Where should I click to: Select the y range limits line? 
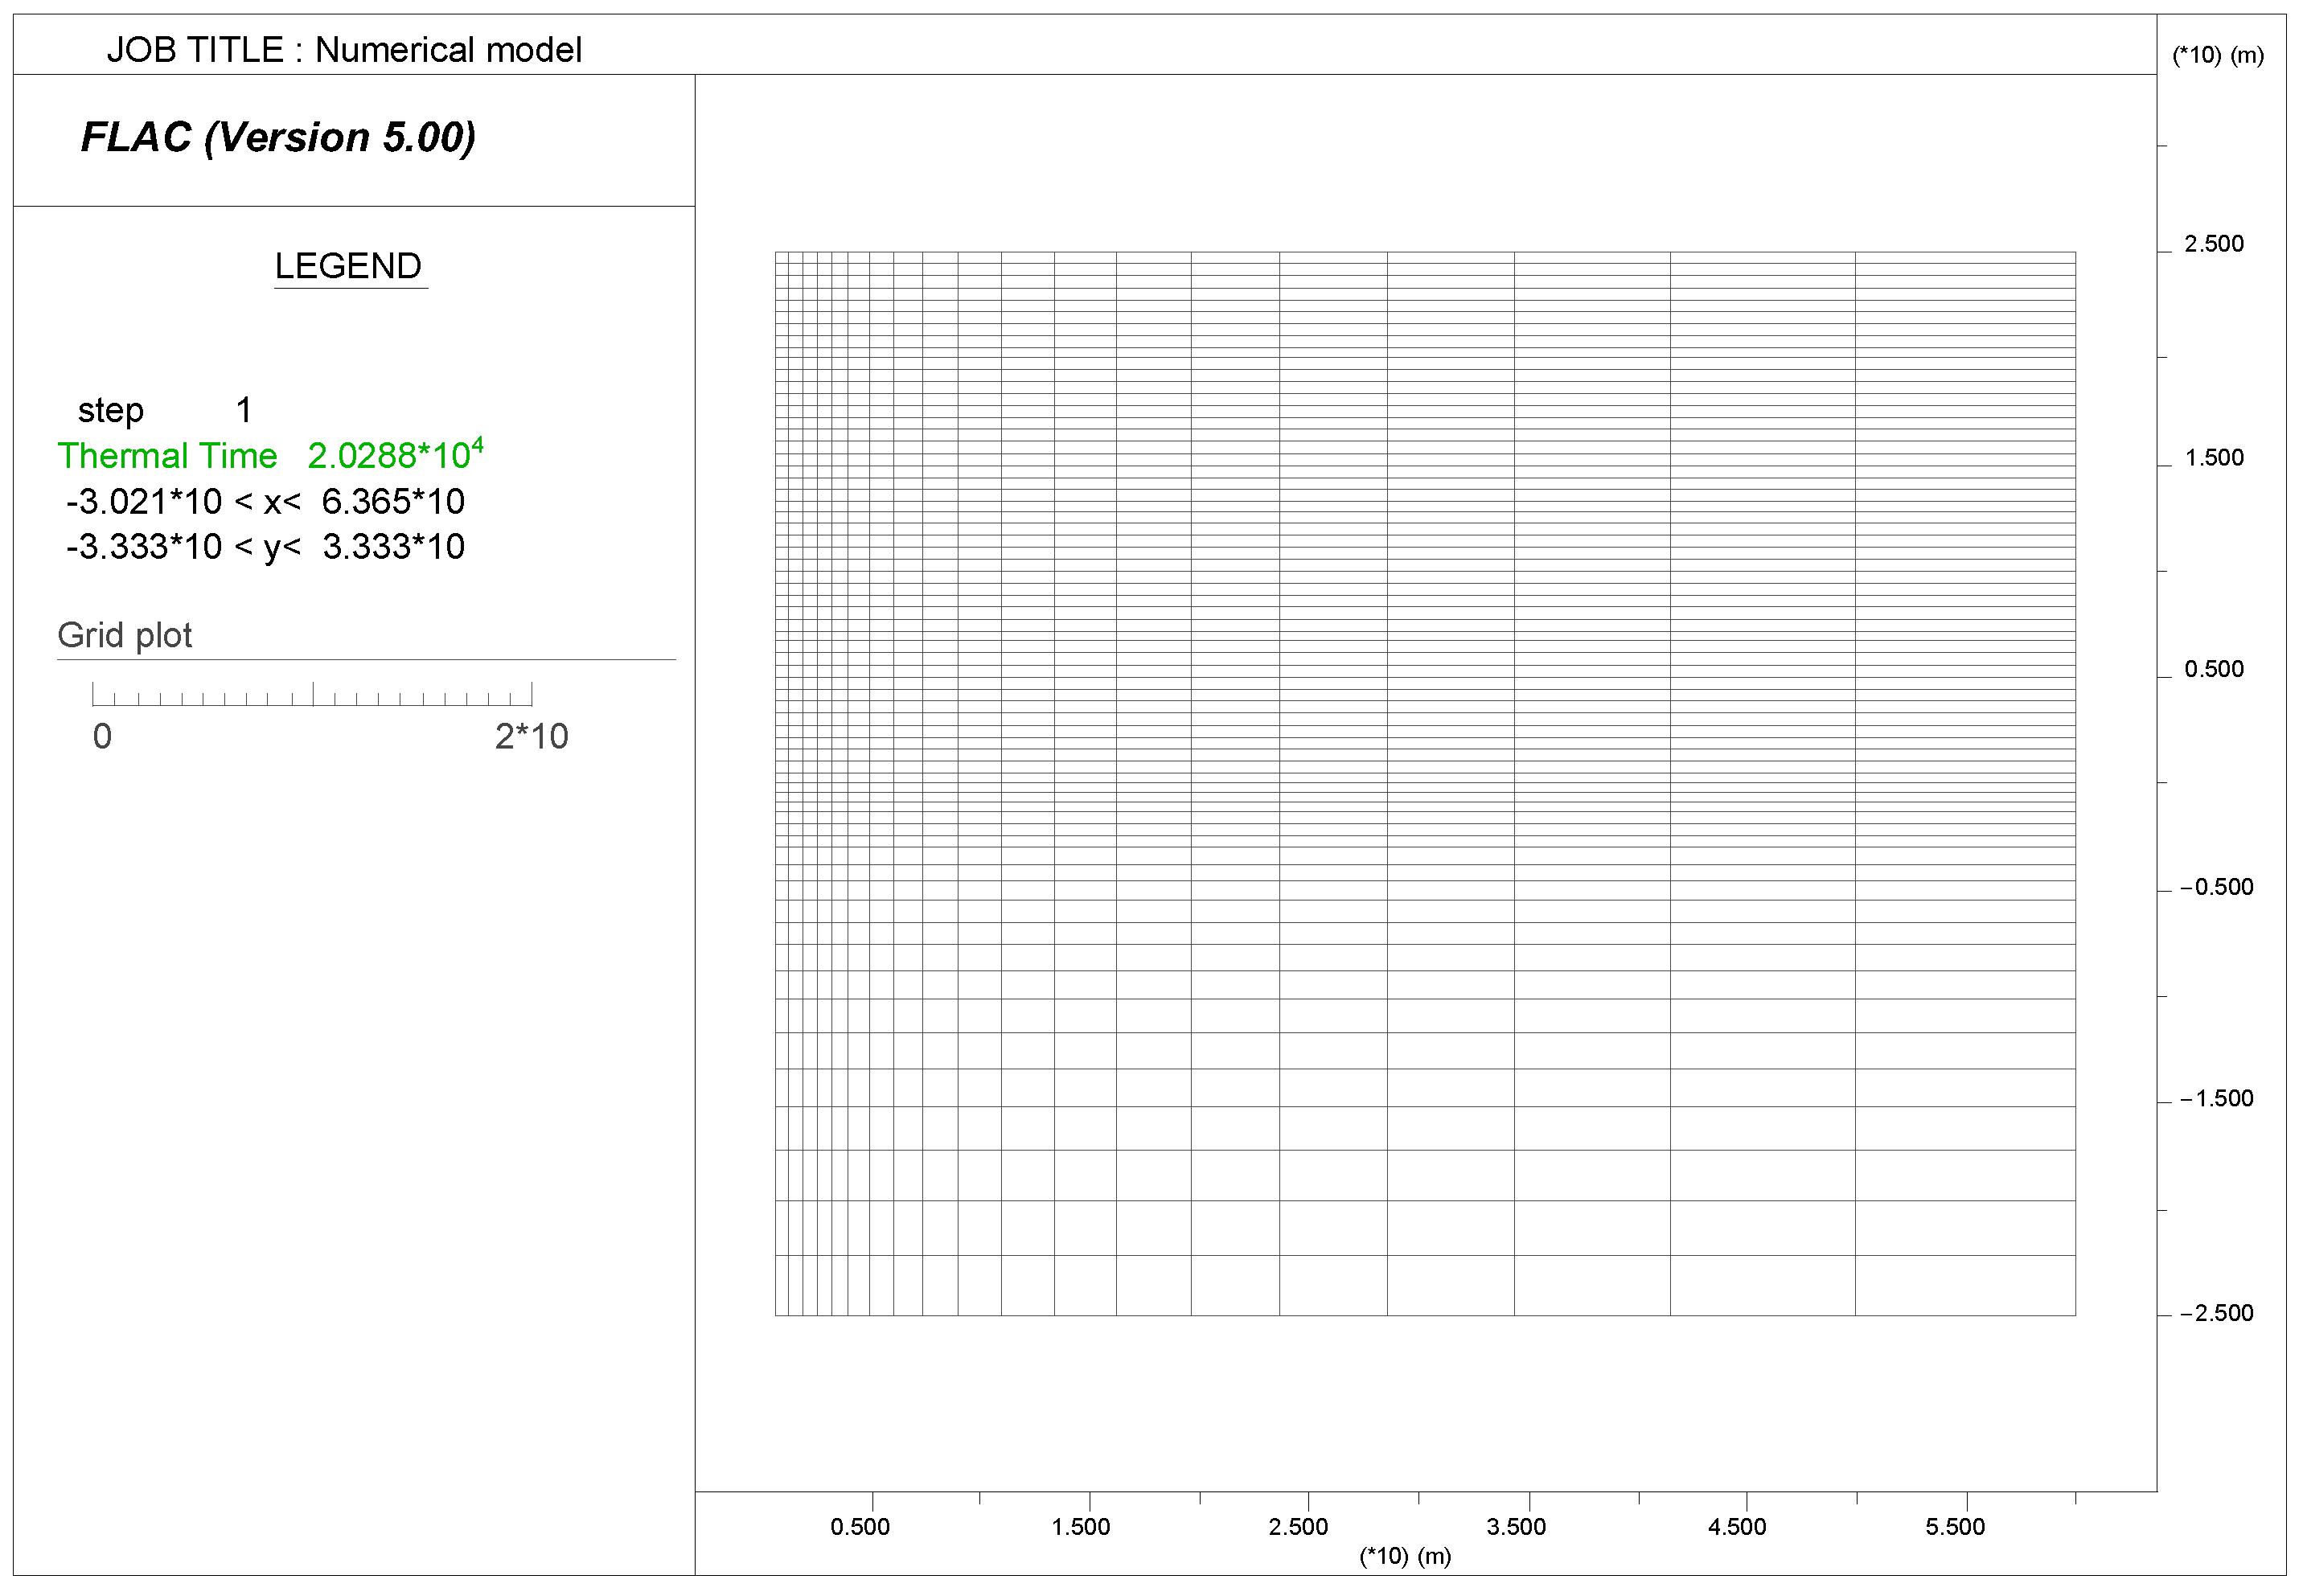[x=265, y=547]
